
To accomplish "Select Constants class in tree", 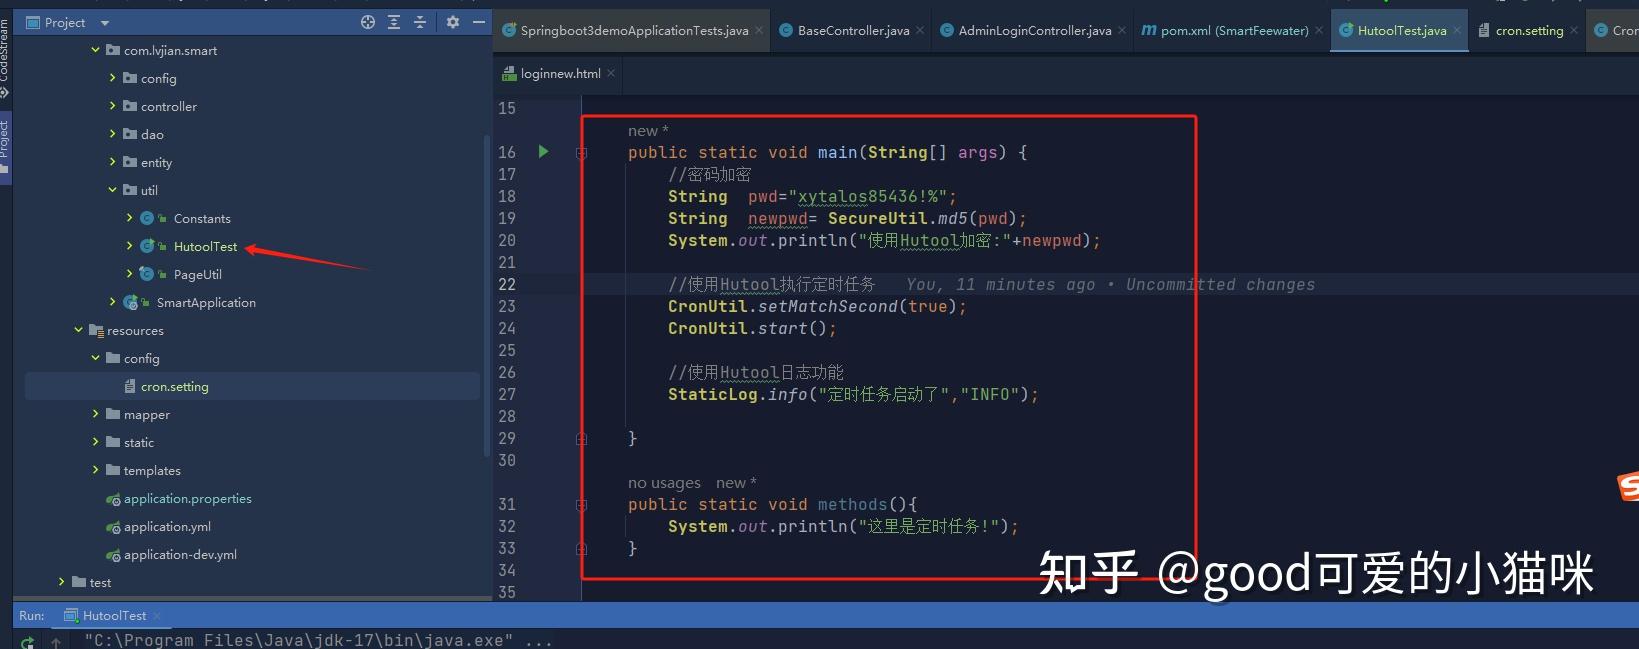I will (x=202, y=218).
